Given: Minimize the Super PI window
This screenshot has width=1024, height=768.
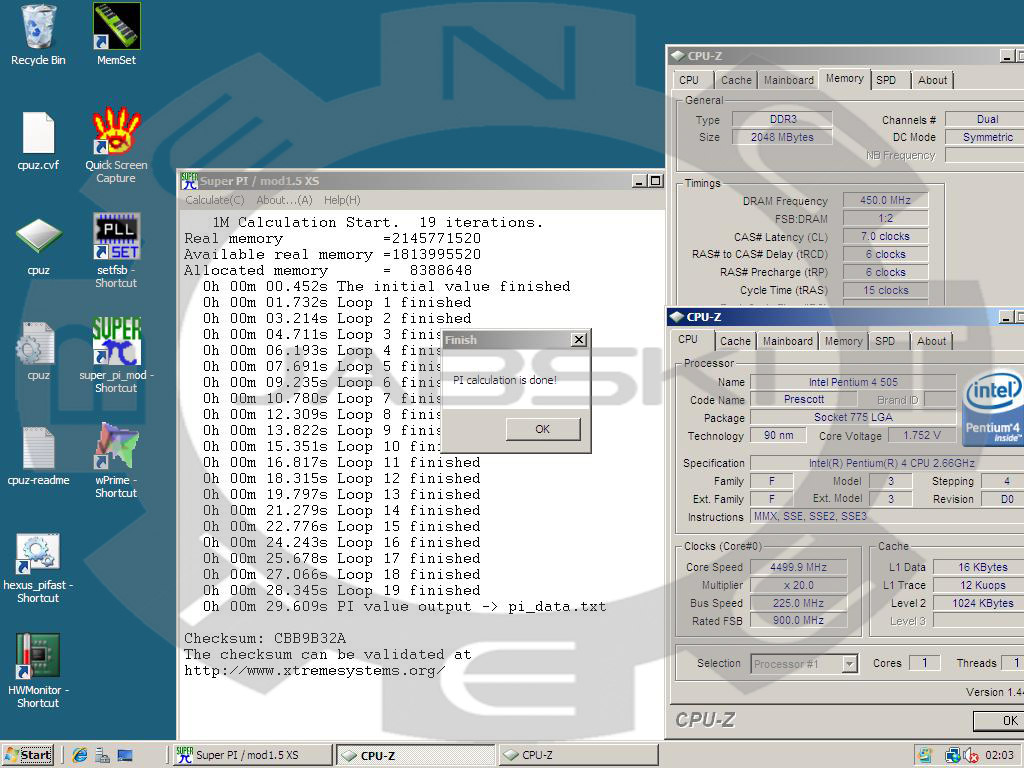Looking at the screenshot, I should 639,181.
